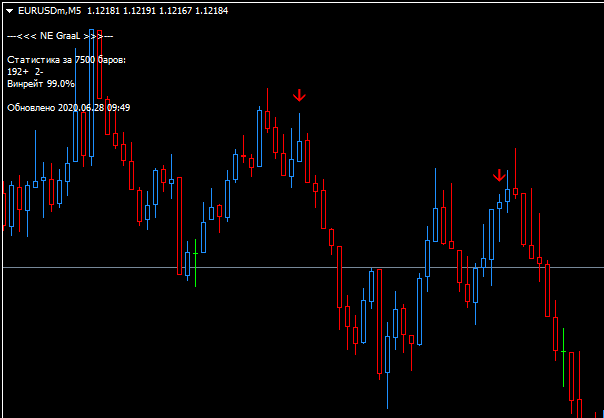Click the 'Обновлено 2020.06.28 09:49' timestamp

coord(69,107)
